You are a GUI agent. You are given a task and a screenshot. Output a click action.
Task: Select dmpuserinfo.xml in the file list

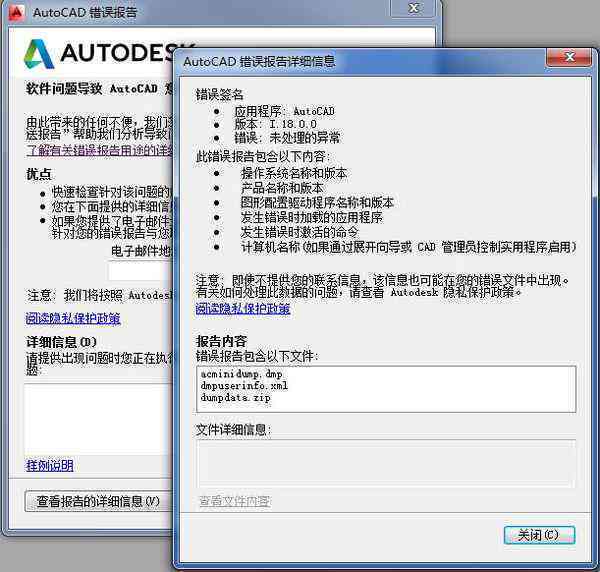pos(244,386)
